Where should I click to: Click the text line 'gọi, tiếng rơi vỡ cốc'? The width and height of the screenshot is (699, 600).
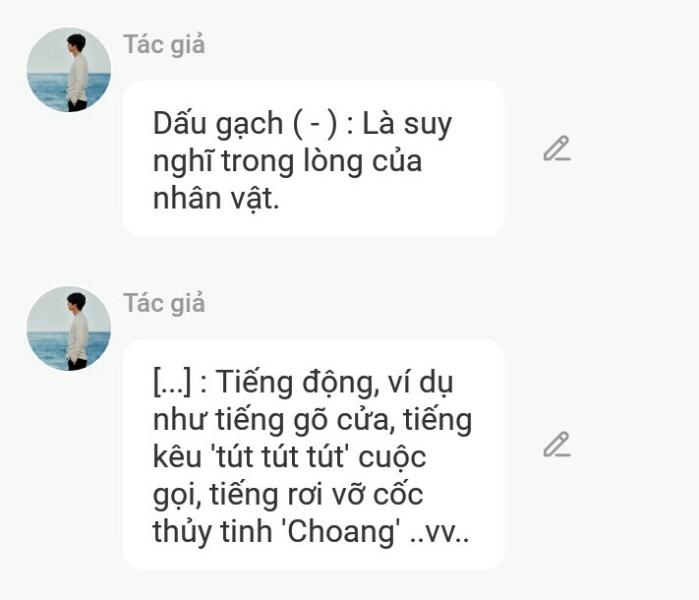pos(288,495)
